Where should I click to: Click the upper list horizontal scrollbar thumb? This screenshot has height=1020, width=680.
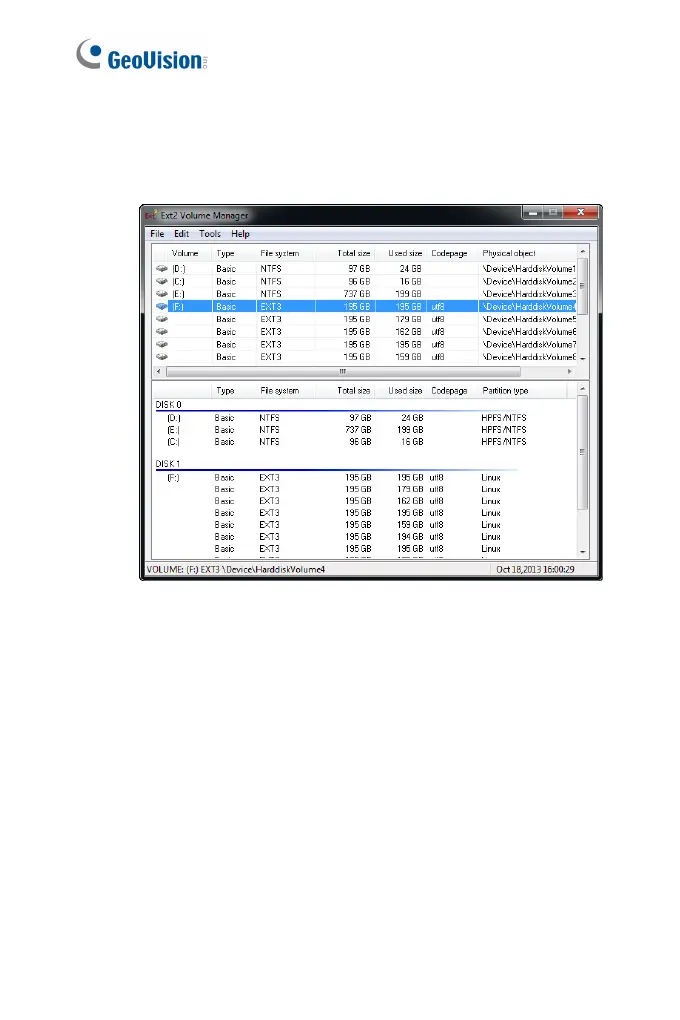[343, 371]
